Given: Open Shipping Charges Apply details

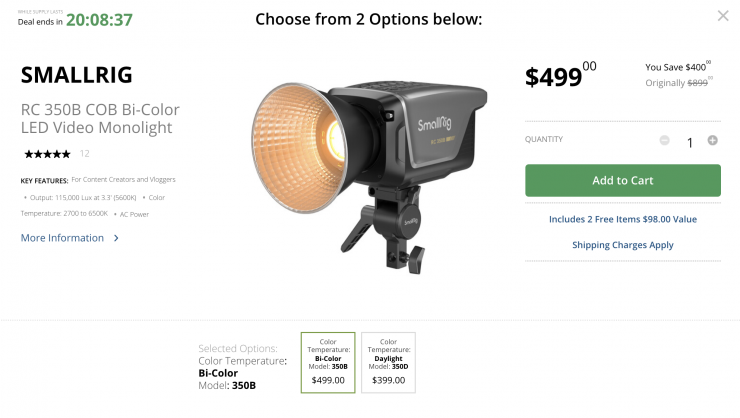Looking at the screenshot, I should point(622,245).
